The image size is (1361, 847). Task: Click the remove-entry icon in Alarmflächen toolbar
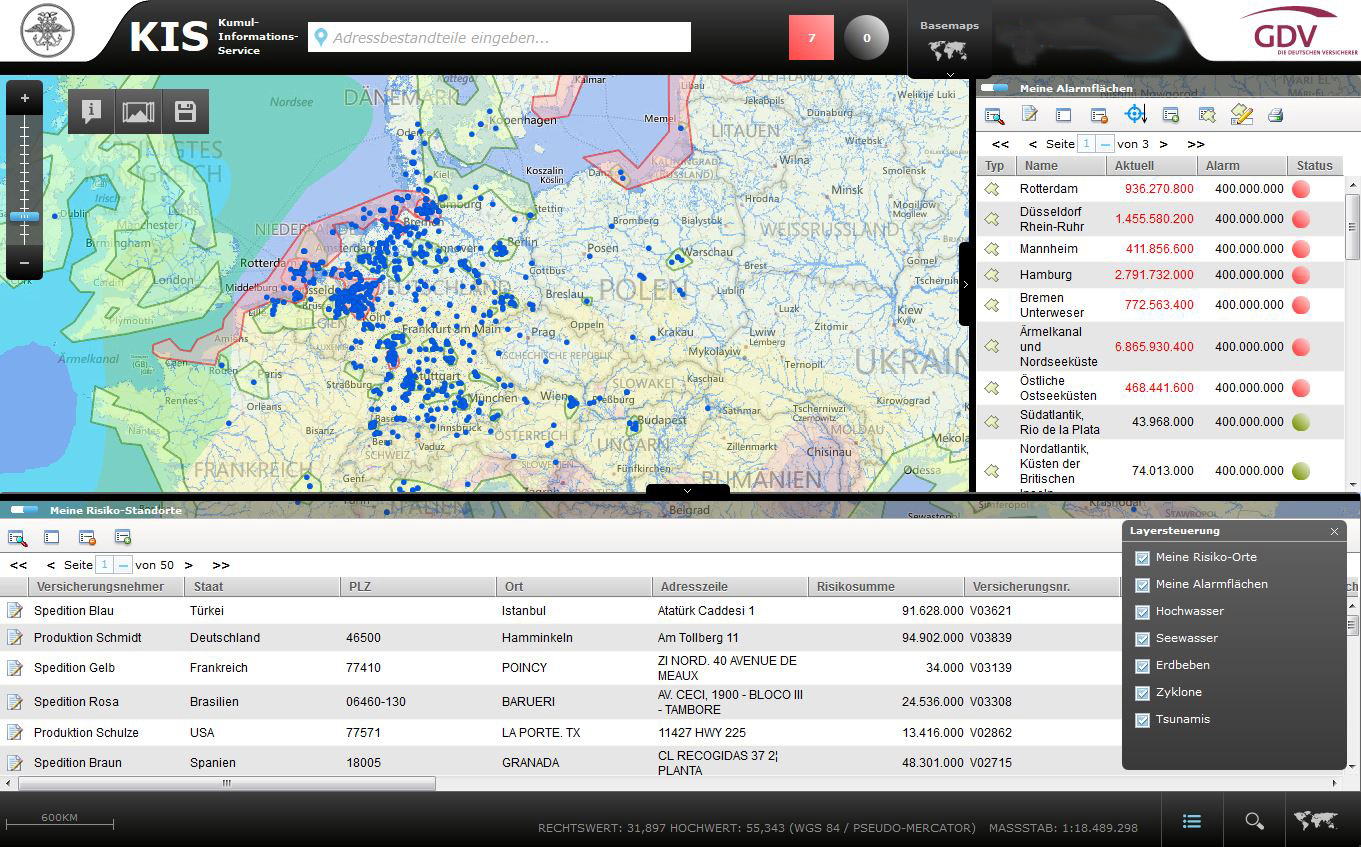[1099, 115]
